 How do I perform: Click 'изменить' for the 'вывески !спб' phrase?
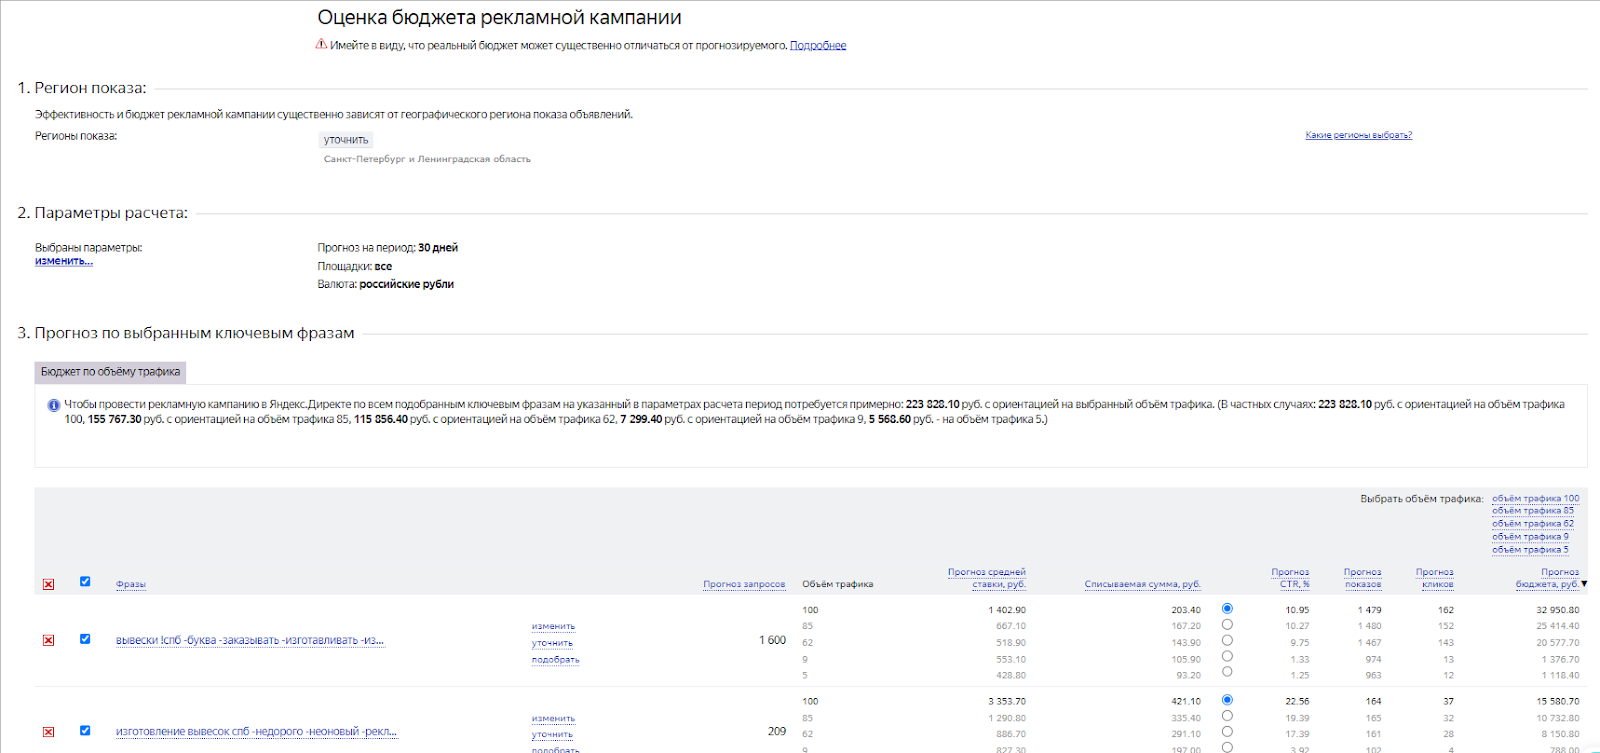(x=553, y=626)
